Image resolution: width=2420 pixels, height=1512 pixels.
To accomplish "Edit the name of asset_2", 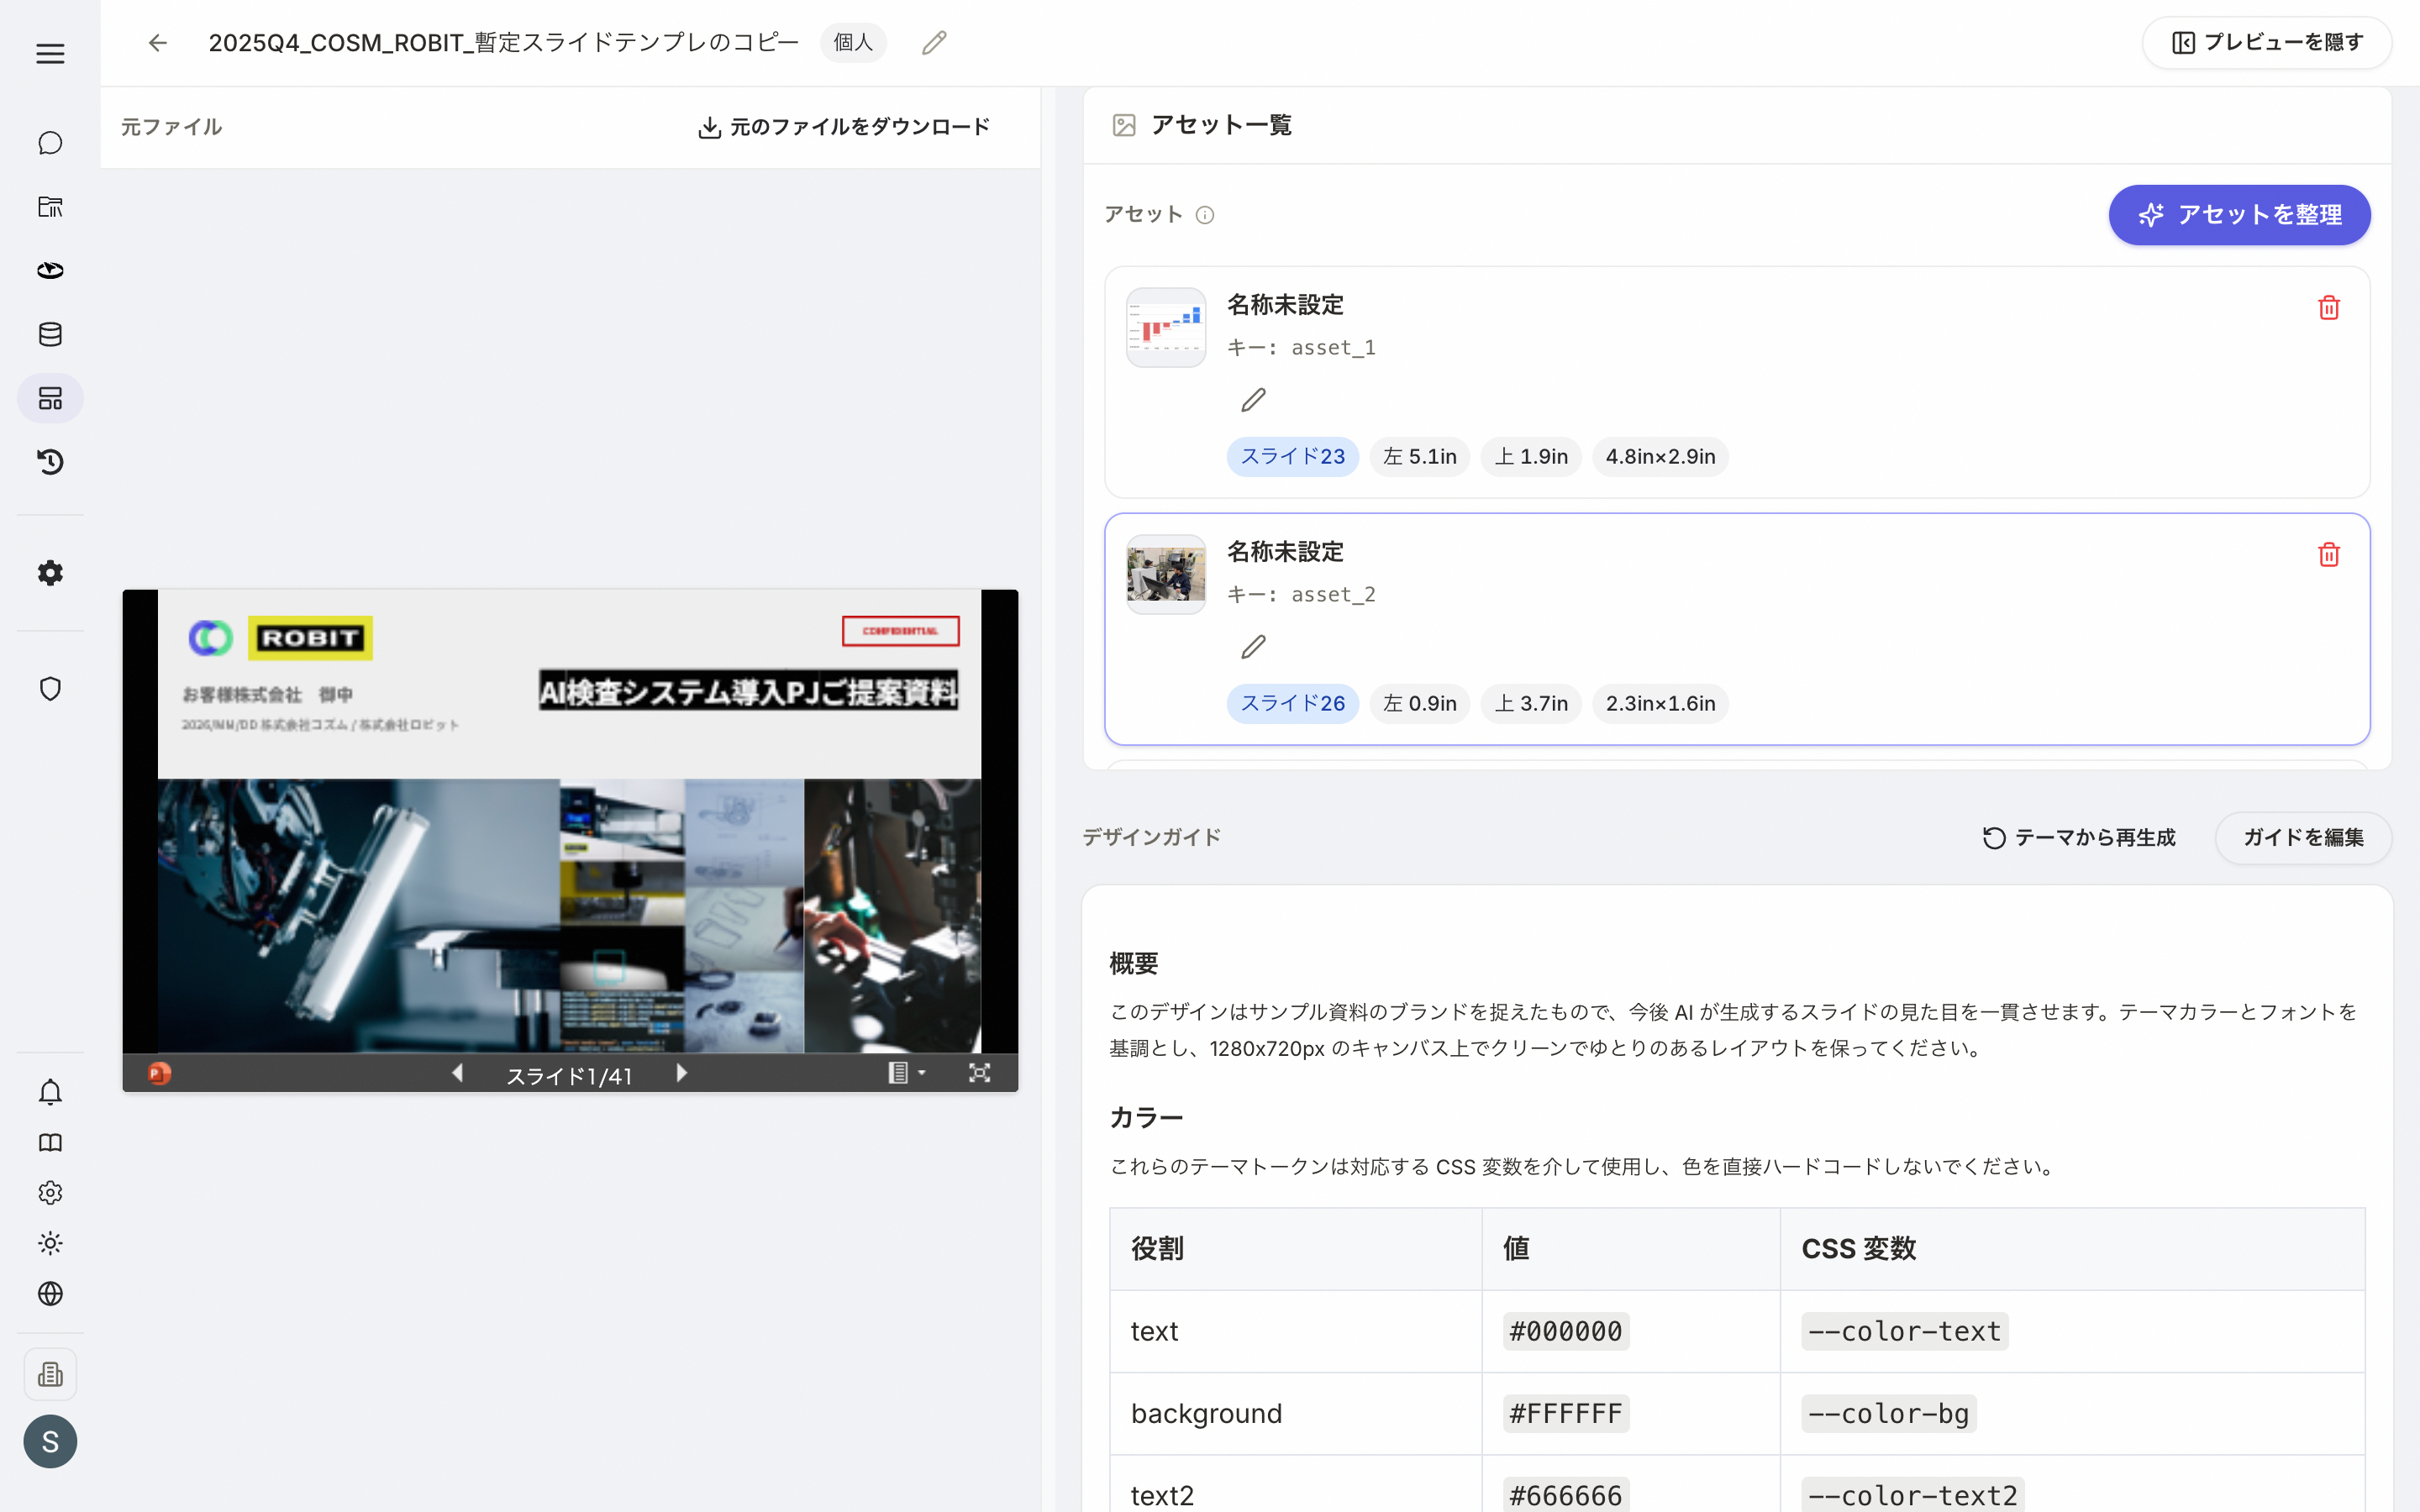I will [x=1253, y=647].
